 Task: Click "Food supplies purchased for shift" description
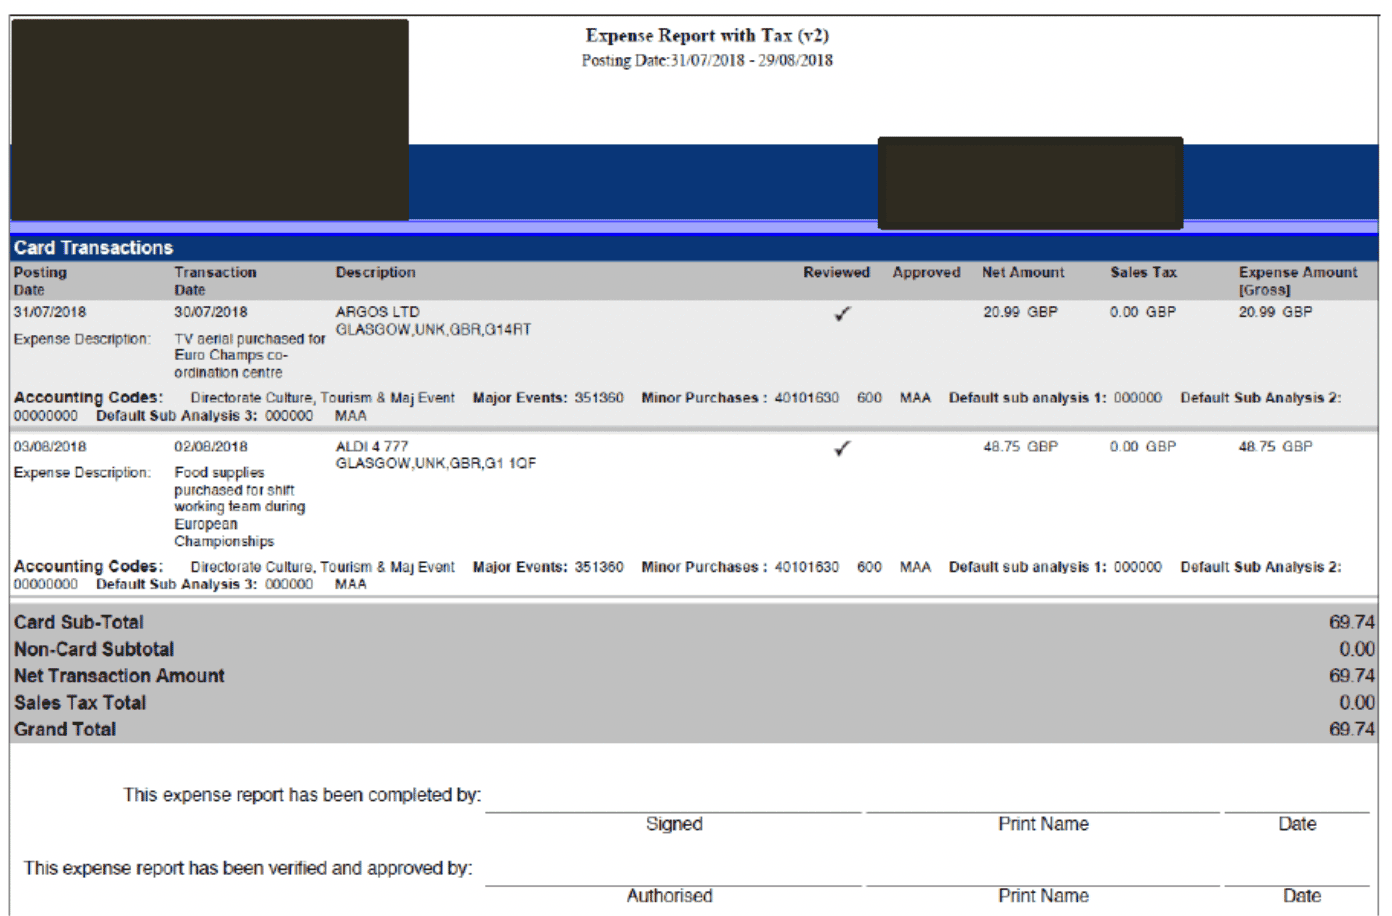[240, 507]
